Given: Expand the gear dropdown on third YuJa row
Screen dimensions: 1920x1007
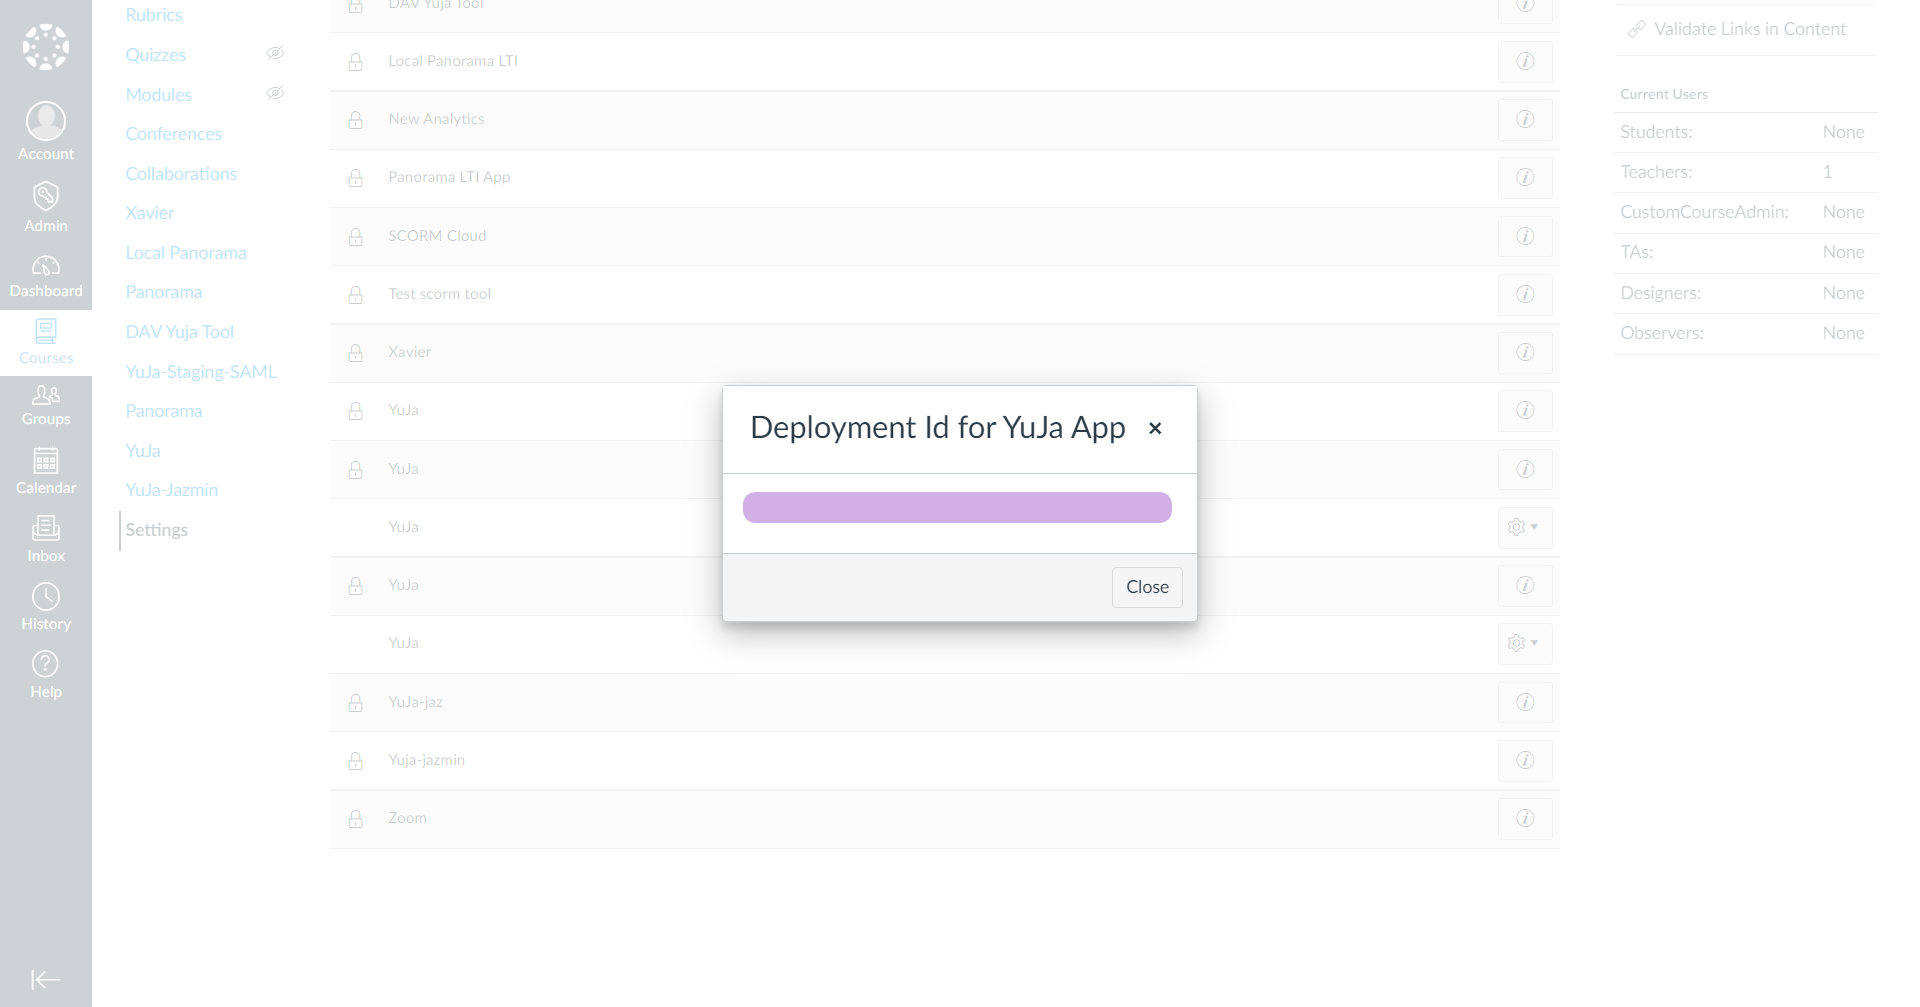Looking at the screenshot, I should tap(1524, 527).
